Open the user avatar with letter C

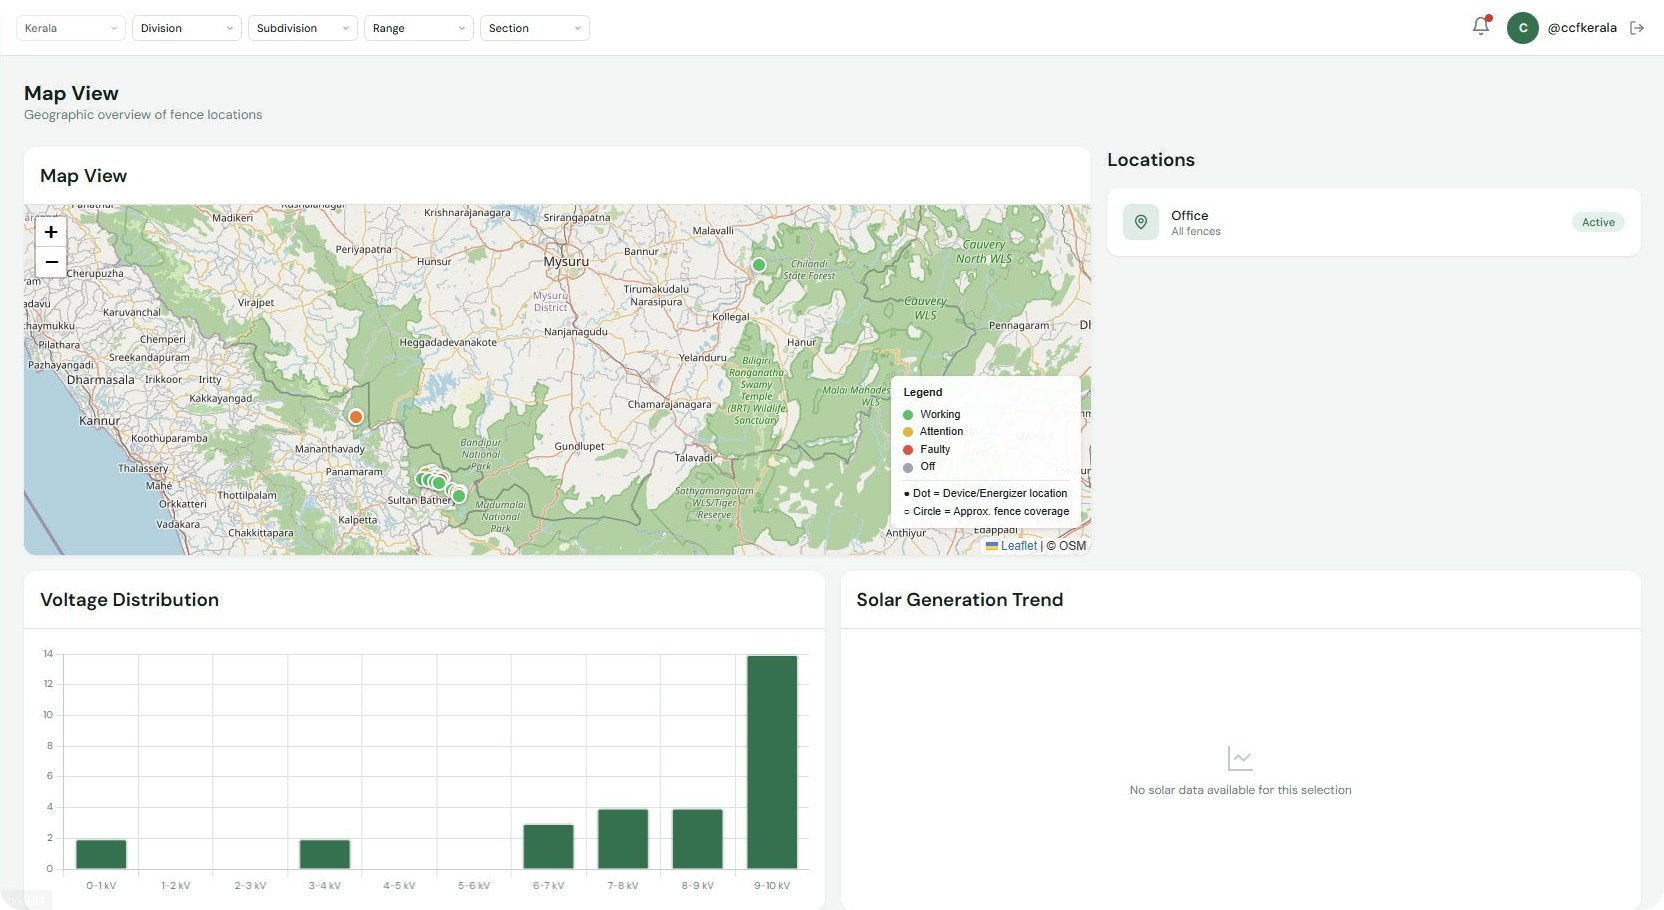click(1522, 28)
